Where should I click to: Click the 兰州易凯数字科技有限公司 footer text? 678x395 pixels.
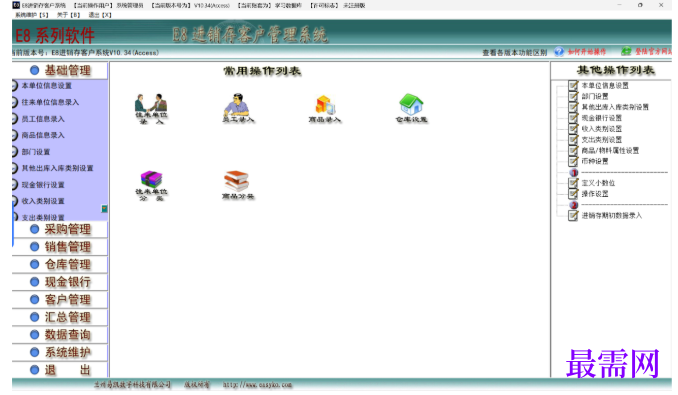(132, 385)
